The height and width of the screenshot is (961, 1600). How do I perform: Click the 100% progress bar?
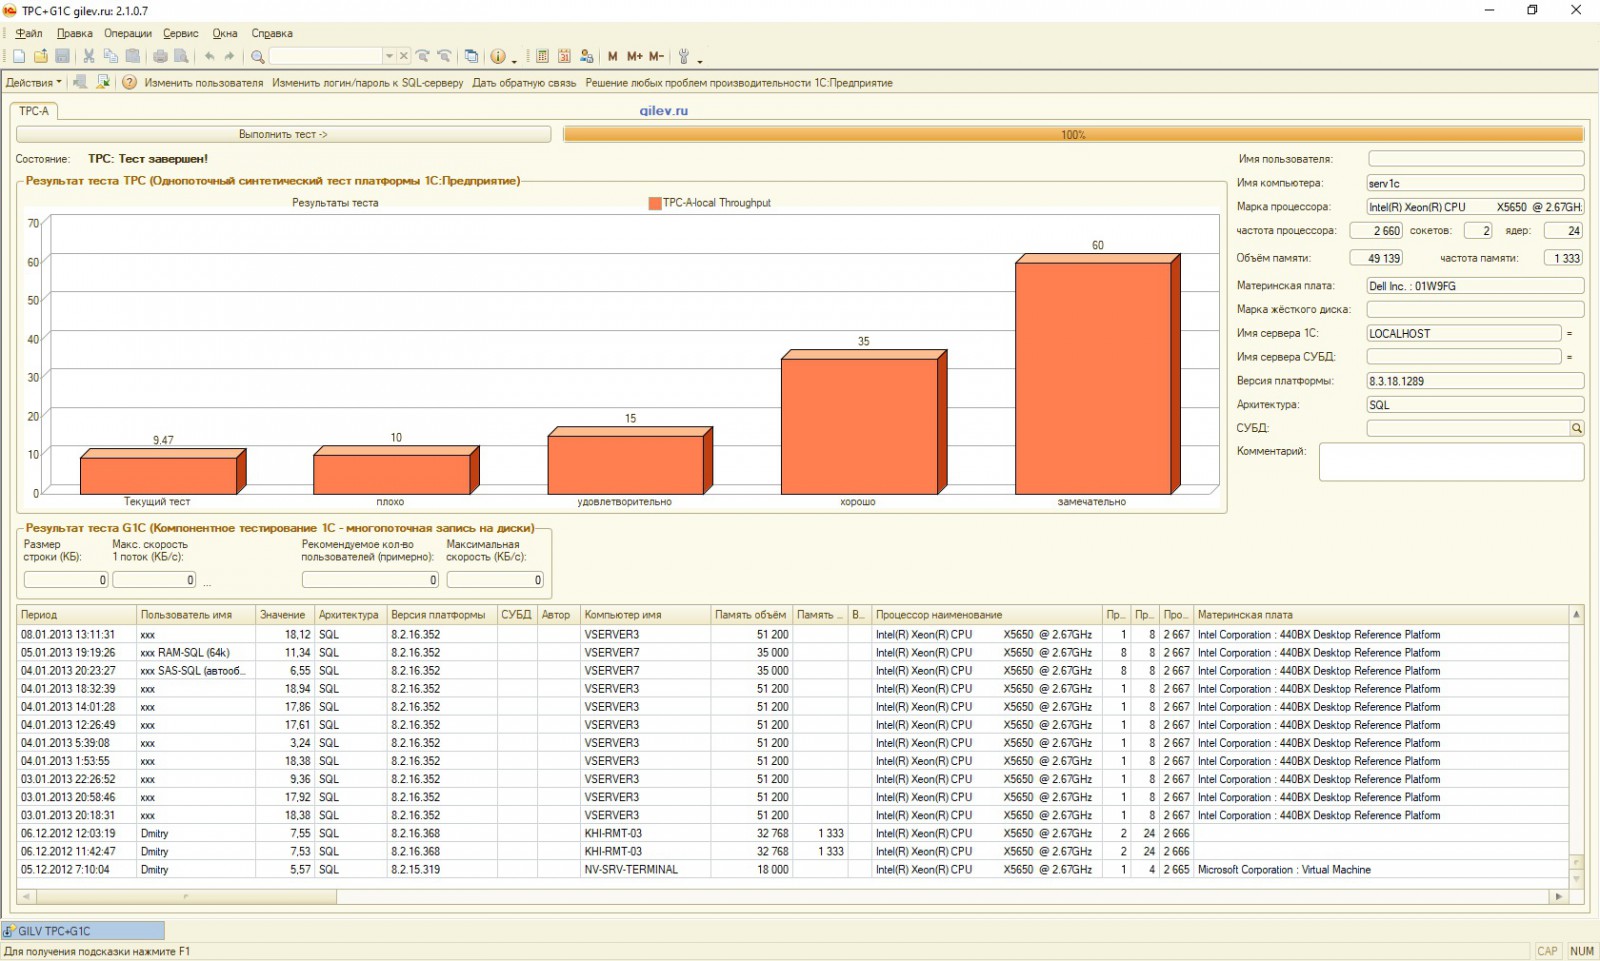pos(1073,135)
